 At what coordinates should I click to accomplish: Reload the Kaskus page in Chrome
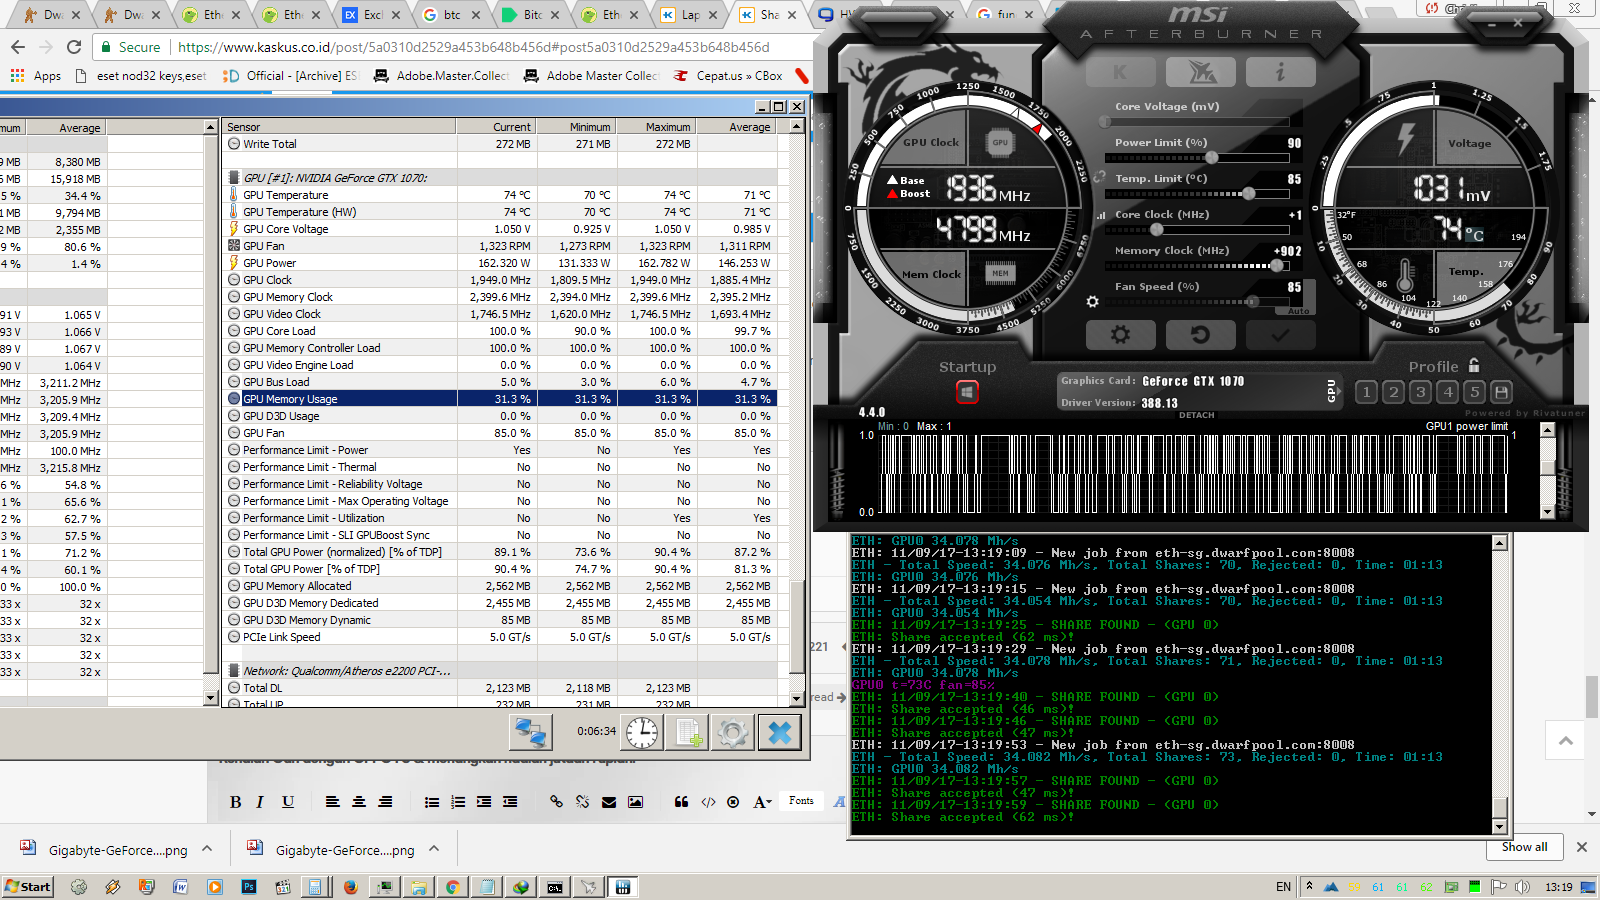click(x=74, y=47)
